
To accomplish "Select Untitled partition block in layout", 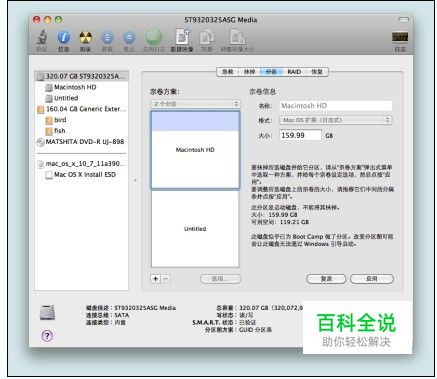I will pyautogui.click(x=195, y=229).
